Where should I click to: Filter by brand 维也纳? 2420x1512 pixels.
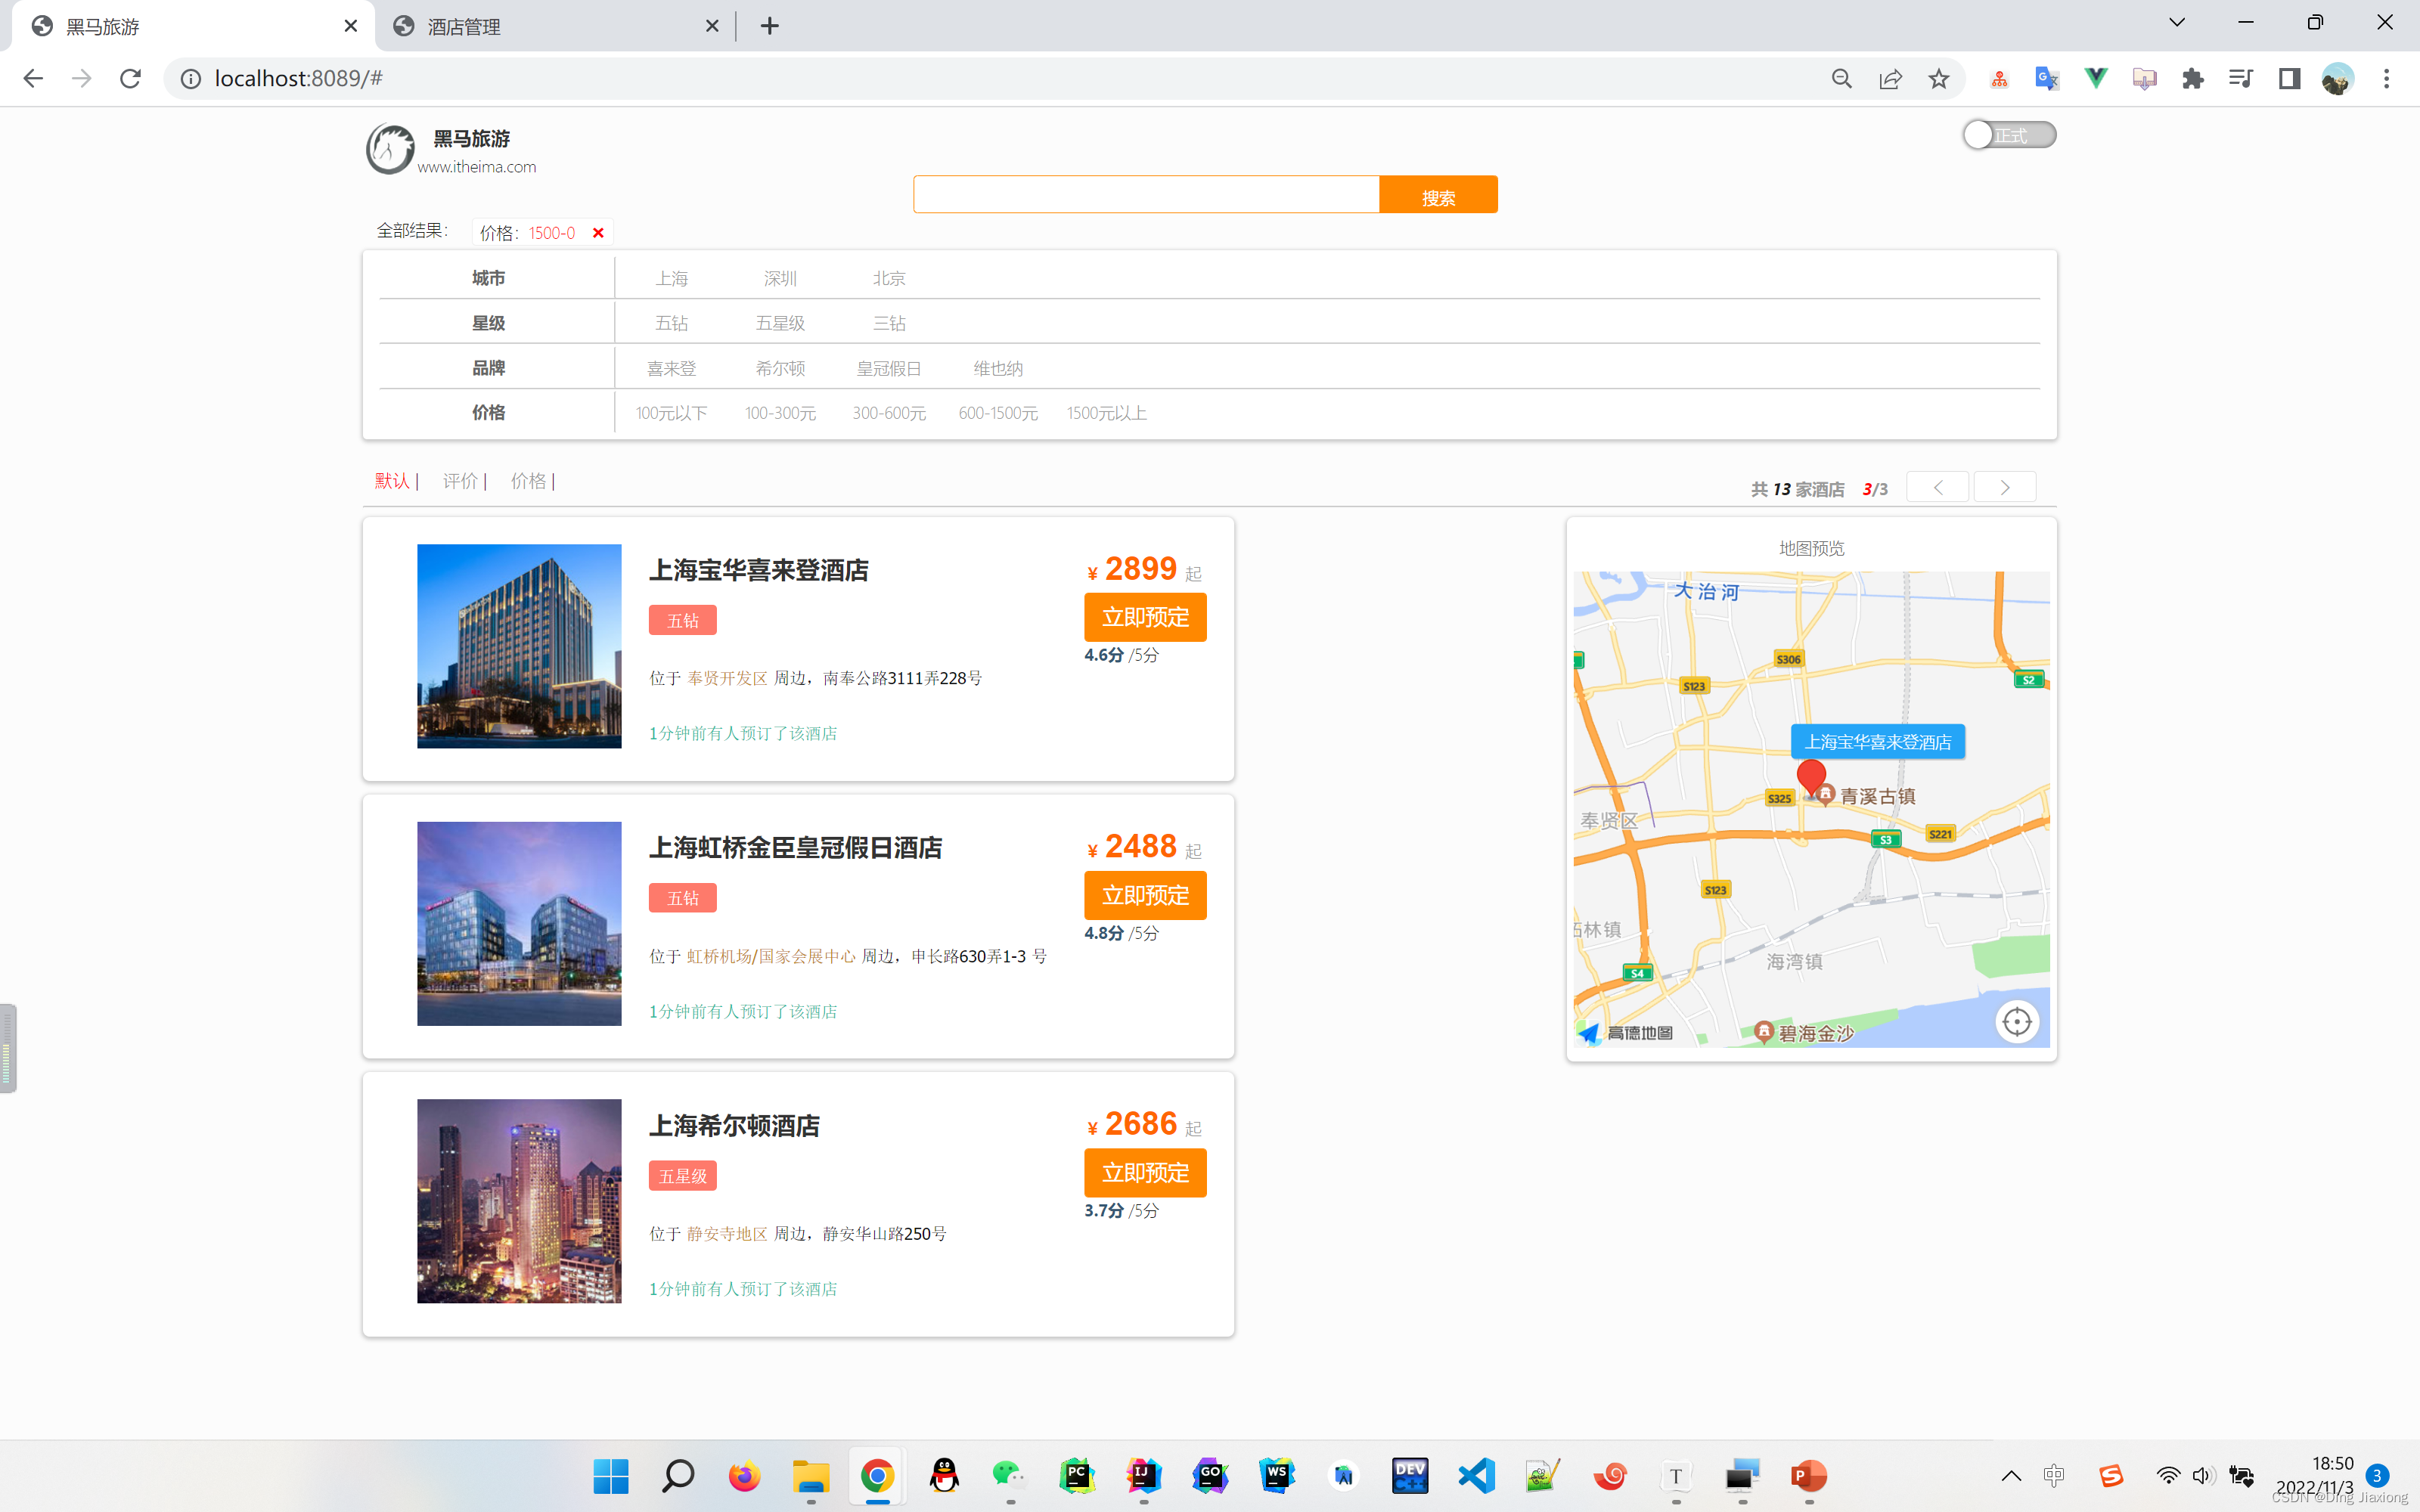click(x=998, y=369)
